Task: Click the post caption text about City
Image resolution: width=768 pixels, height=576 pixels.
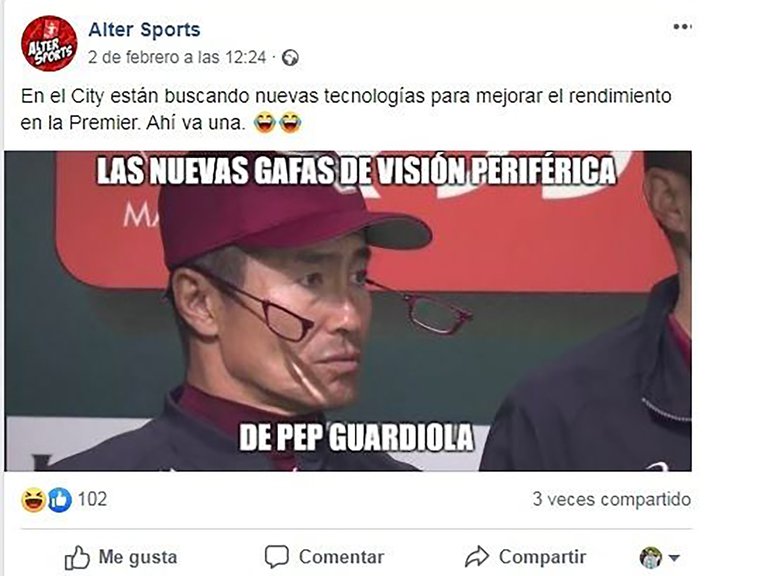Action: [346, 109]
